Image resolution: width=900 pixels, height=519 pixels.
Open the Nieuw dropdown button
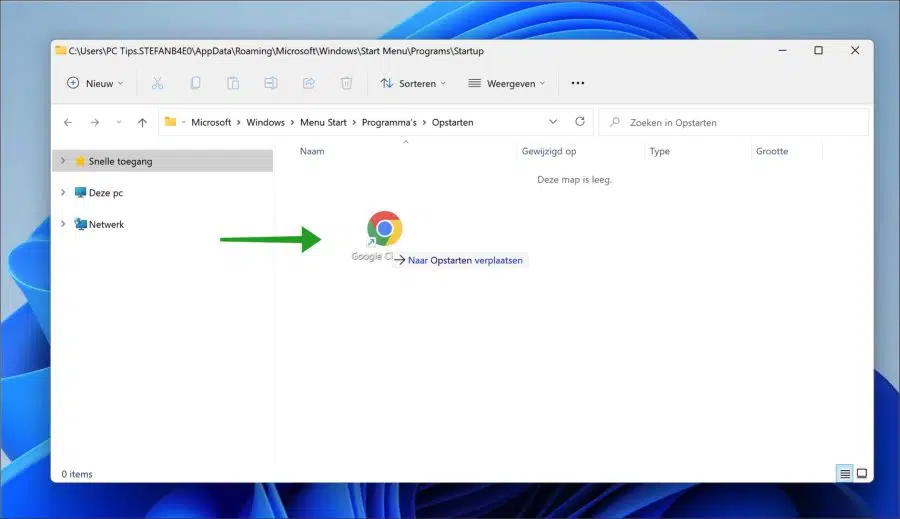(x=95, y=83)
